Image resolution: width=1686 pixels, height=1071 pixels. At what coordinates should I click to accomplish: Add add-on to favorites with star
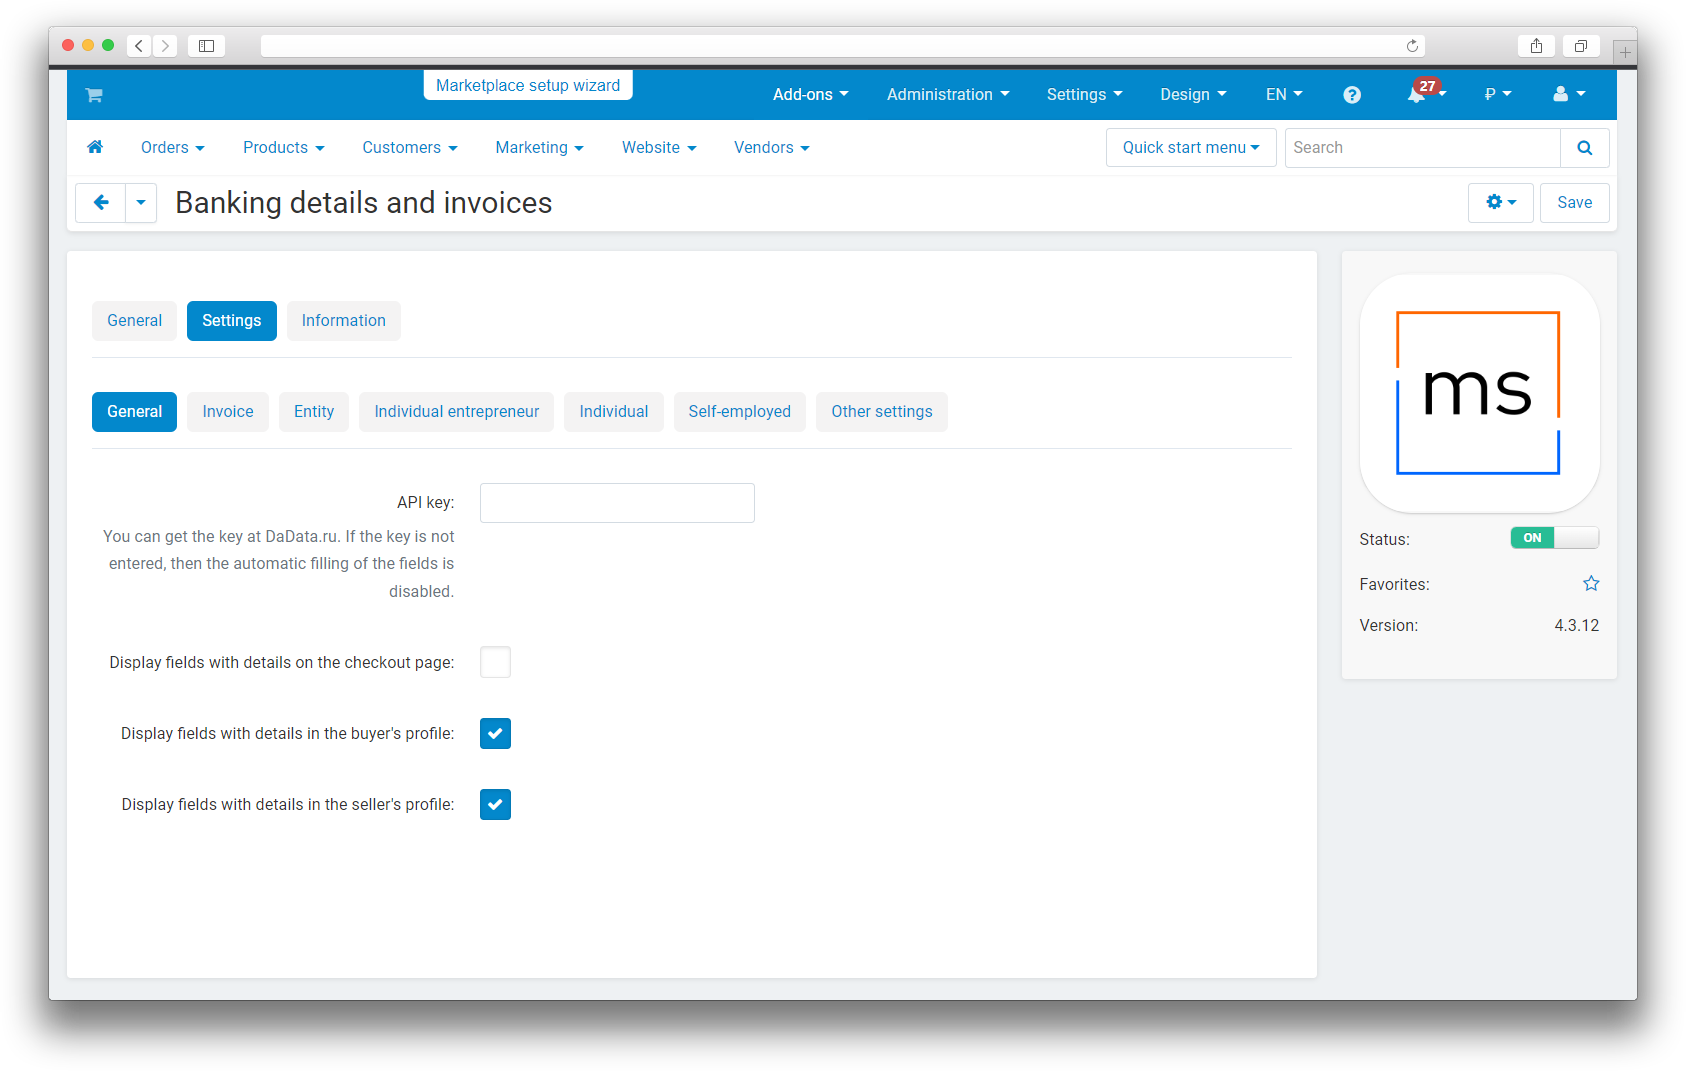tap(1590, 584)
